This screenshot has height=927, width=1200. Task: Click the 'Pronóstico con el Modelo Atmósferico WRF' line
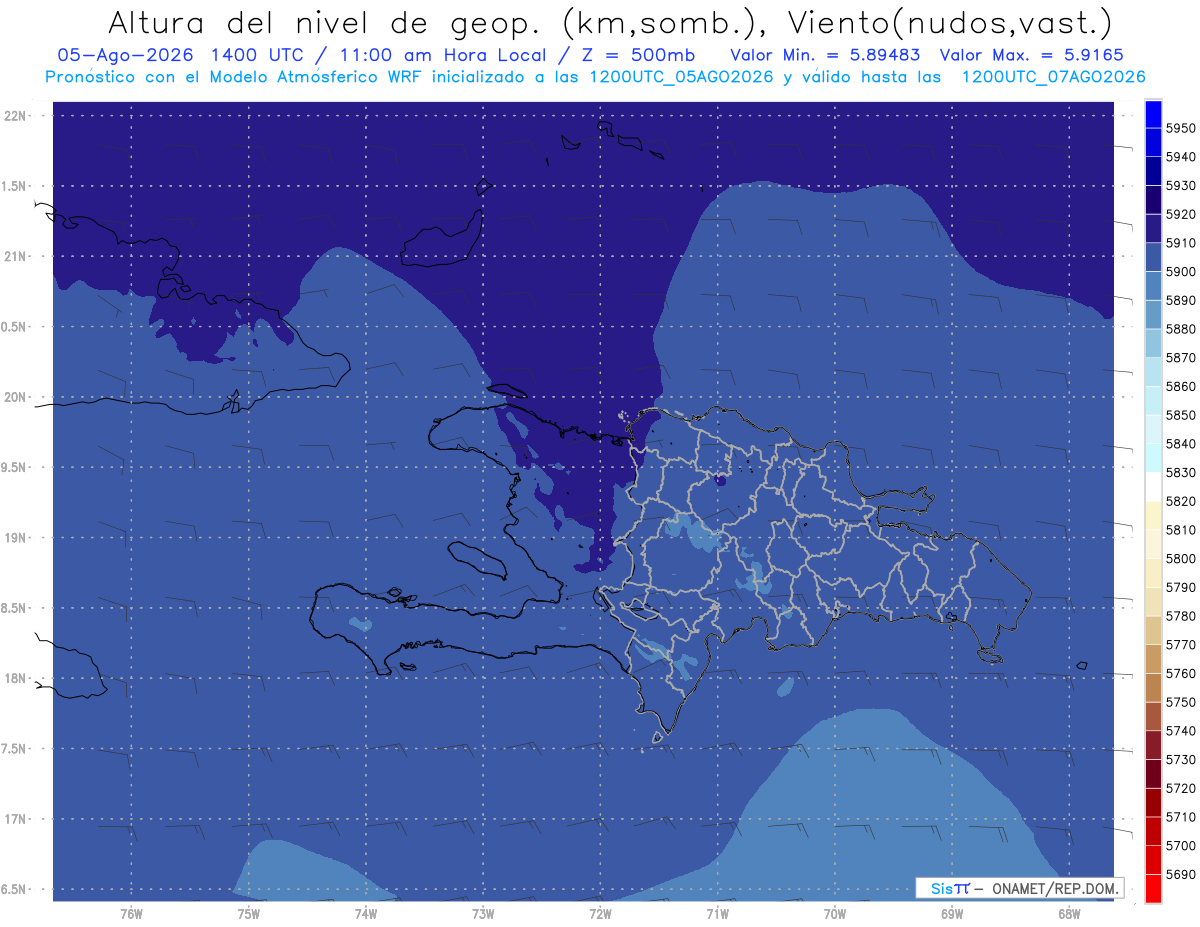coord(234,76)
